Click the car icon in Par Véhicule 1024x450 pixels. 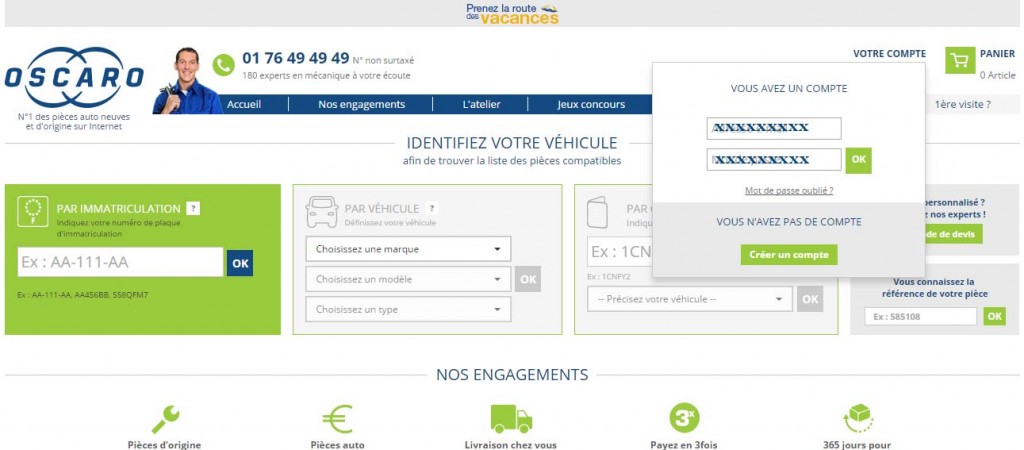point(322,212)
